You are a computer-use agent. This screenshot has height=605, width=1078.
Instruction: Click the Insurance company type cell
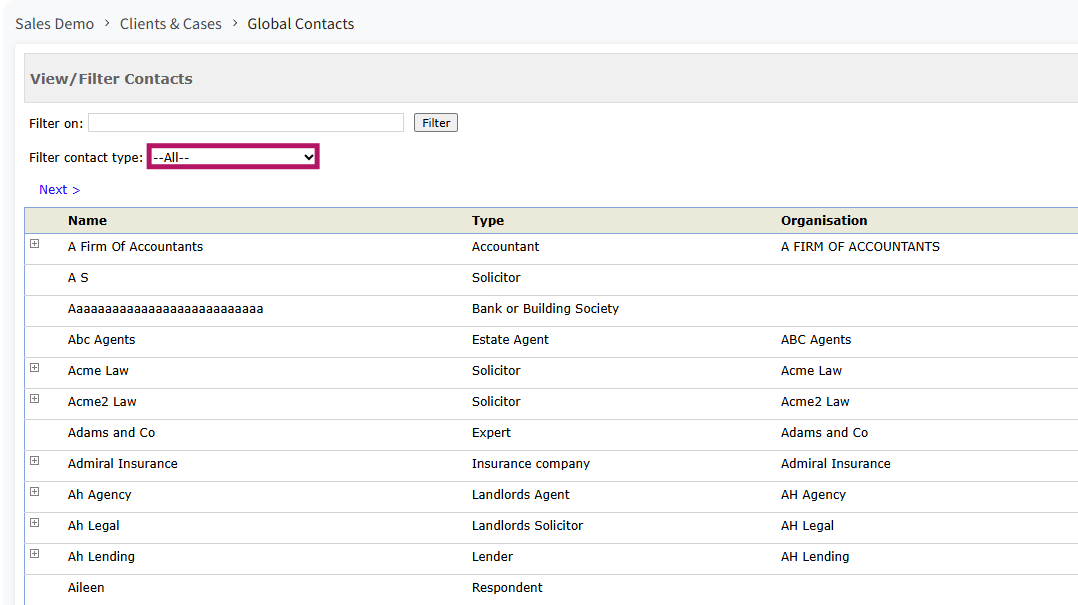tap(531, 463)
